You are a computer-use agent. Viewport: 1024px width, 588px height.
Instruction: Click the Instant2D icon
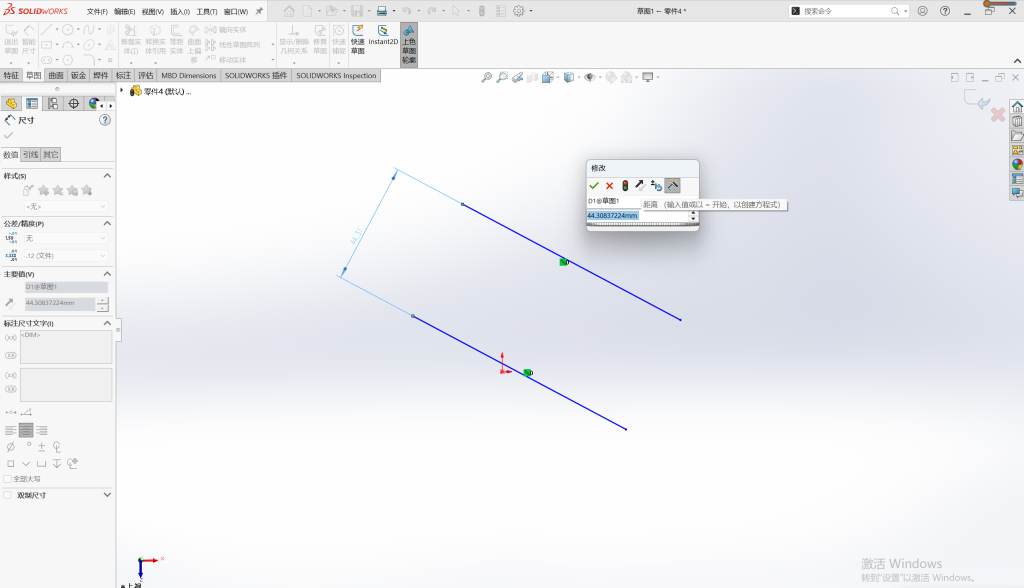click(383, 36)
